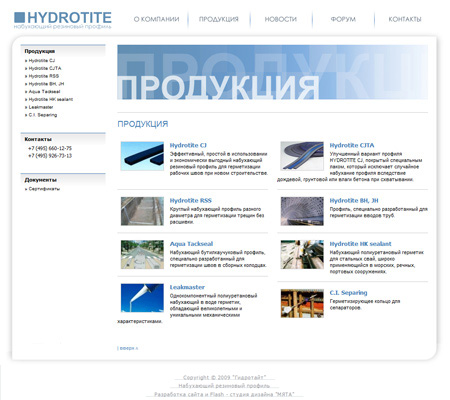The width and height of the screenshot is (450, 400).
Task: Click the Hydrotite RSS product thumbnail
Action: (142, 211)
